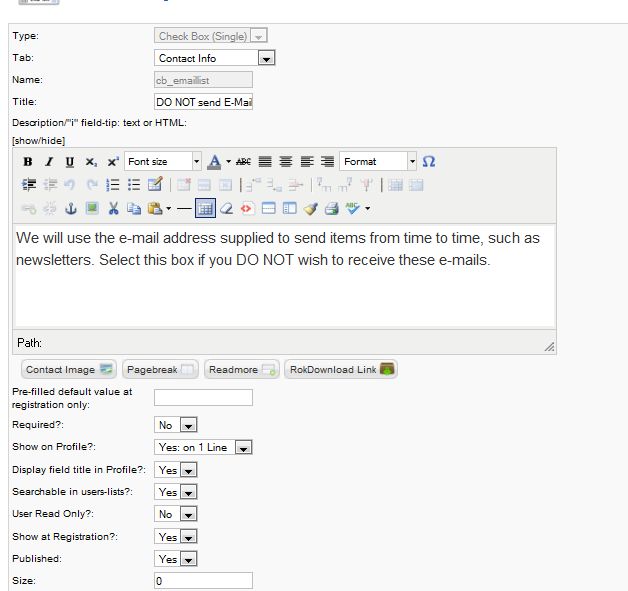Apply underline formatting
The width and height of the screenshot is (628, 591).
(x=70, y=162)
